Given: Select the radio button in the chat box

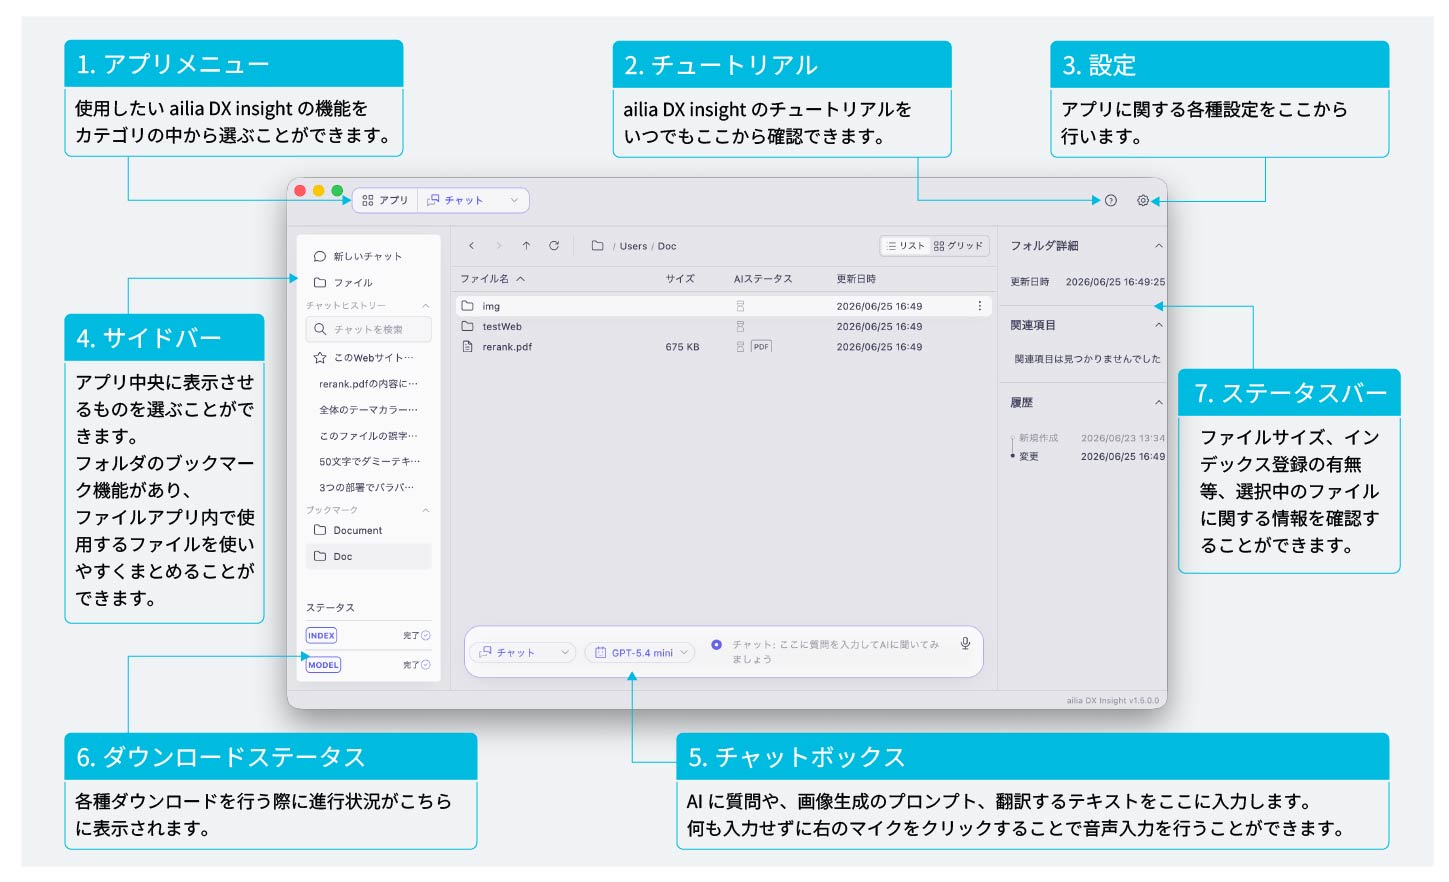Looking at the screenshot, I should (716, 645).
